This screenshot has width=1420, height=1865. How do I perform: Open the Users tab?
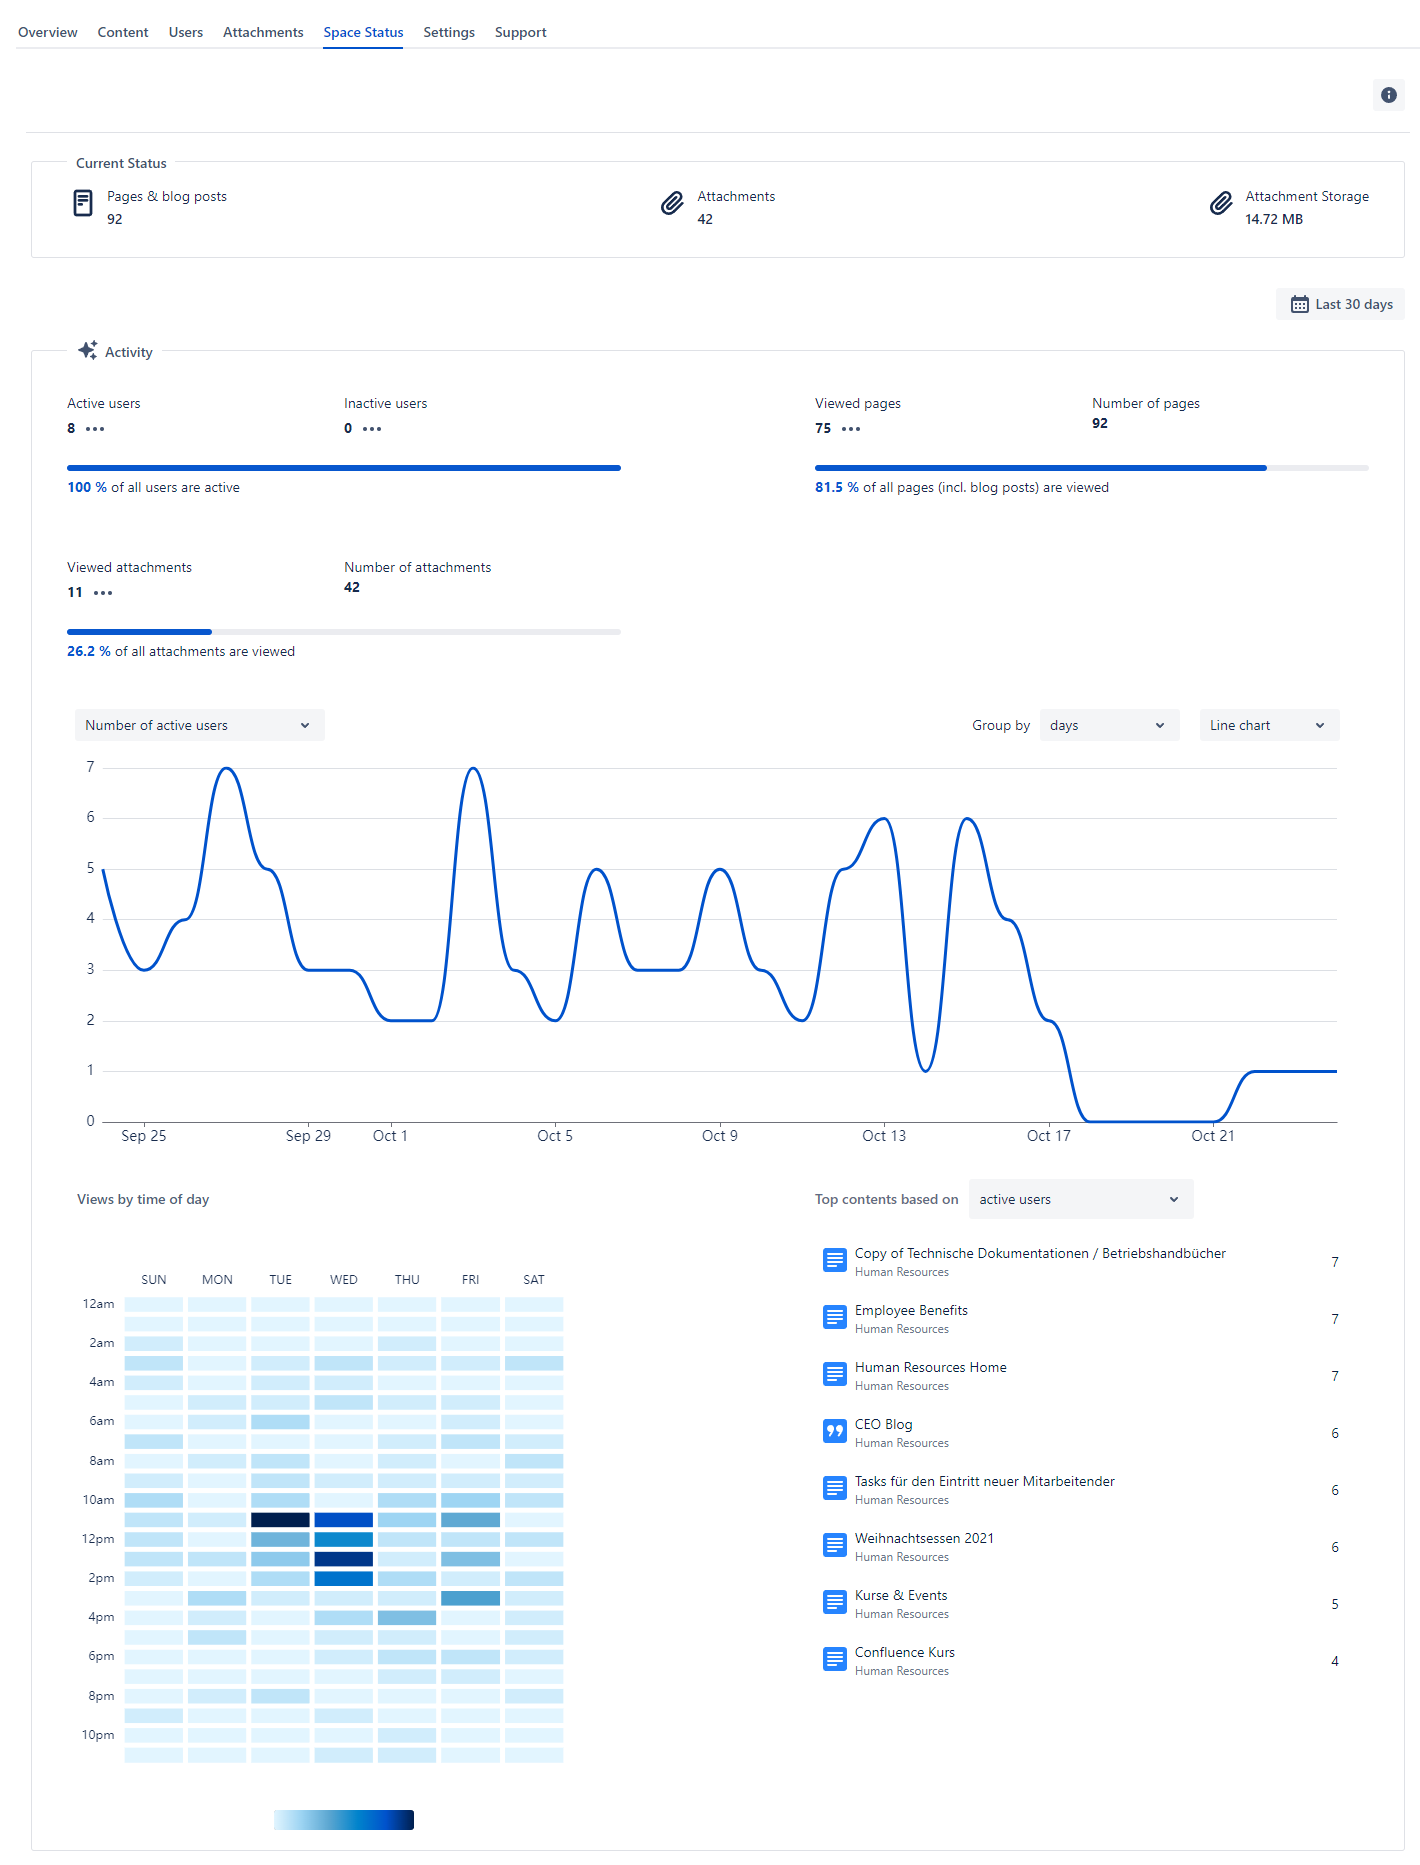point(186,32)
